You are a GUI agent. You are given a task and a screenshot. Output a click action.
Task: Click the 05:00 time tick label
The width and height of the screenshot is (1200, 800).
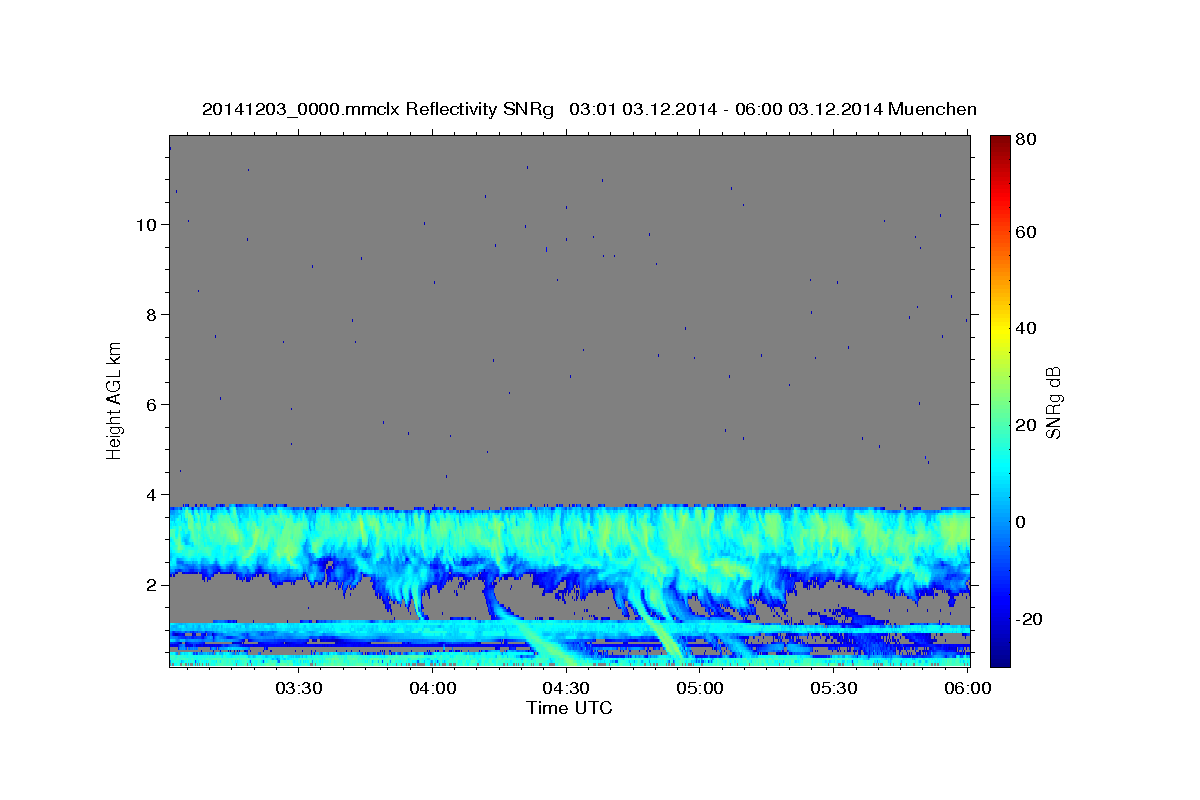pyautogui.click(x=700, y=688)
